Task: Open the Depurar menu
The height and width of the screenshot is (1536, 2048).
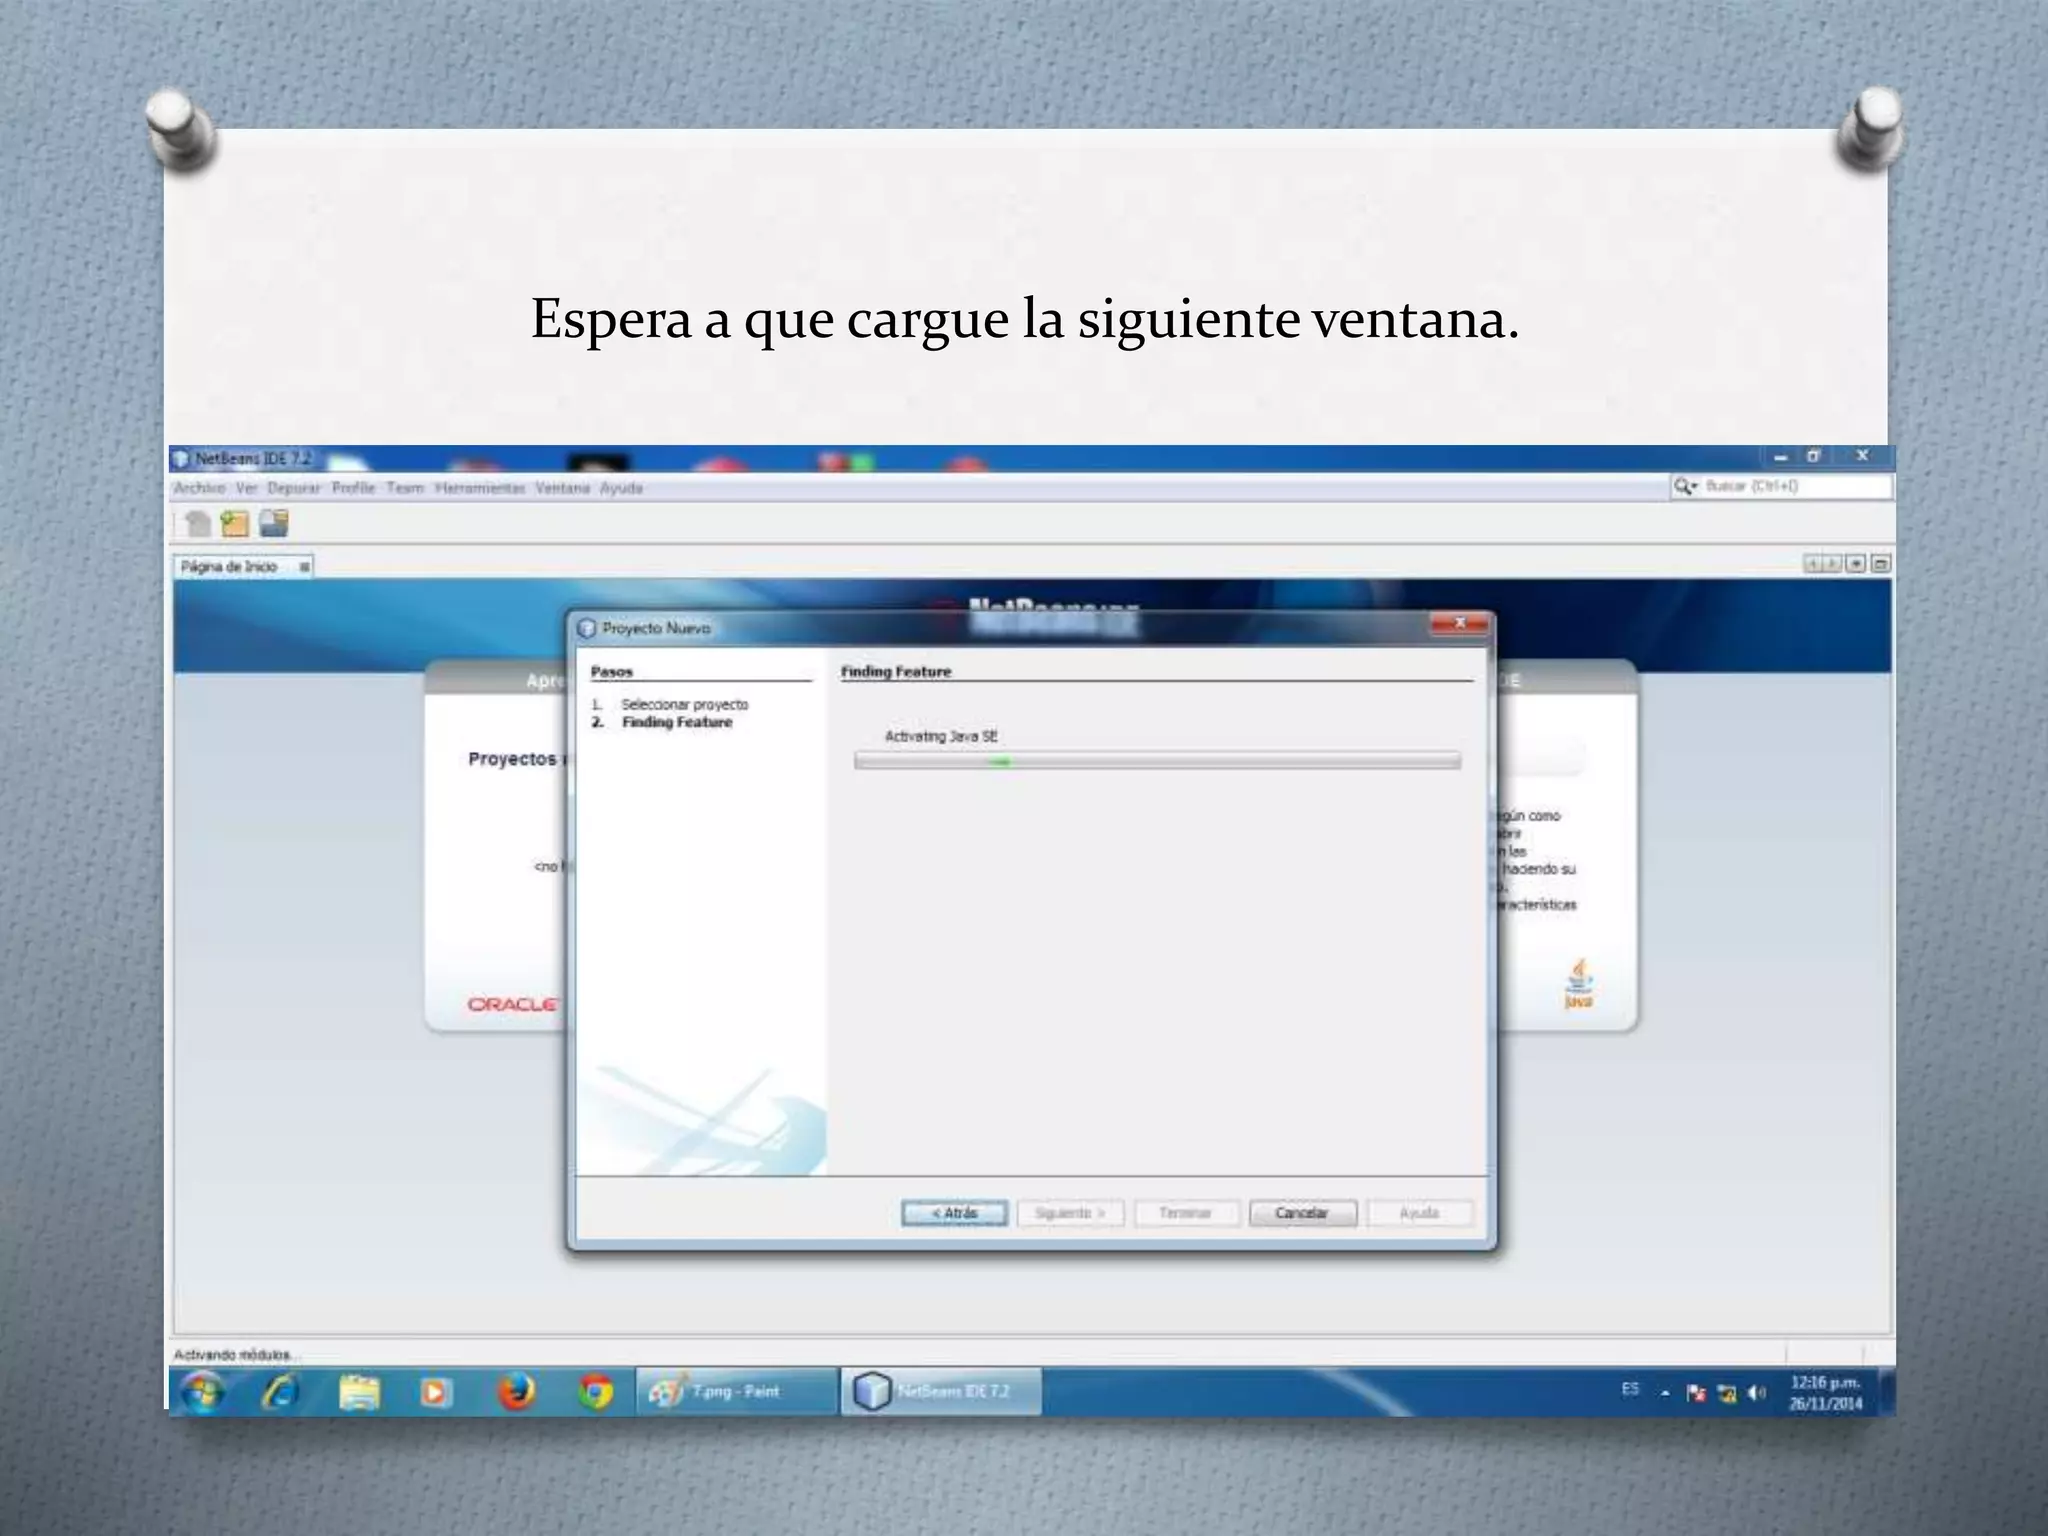Action: click(x=294, y=488)
